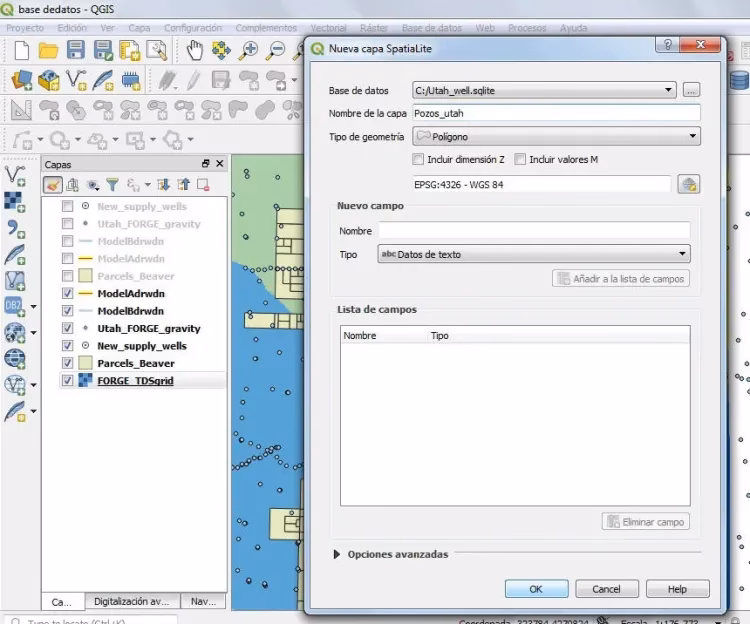Image resolution: width=750 pixels, height=624 pixels.
Task: Select the FORGE_TDSgrid layer name
Action: 135,381
